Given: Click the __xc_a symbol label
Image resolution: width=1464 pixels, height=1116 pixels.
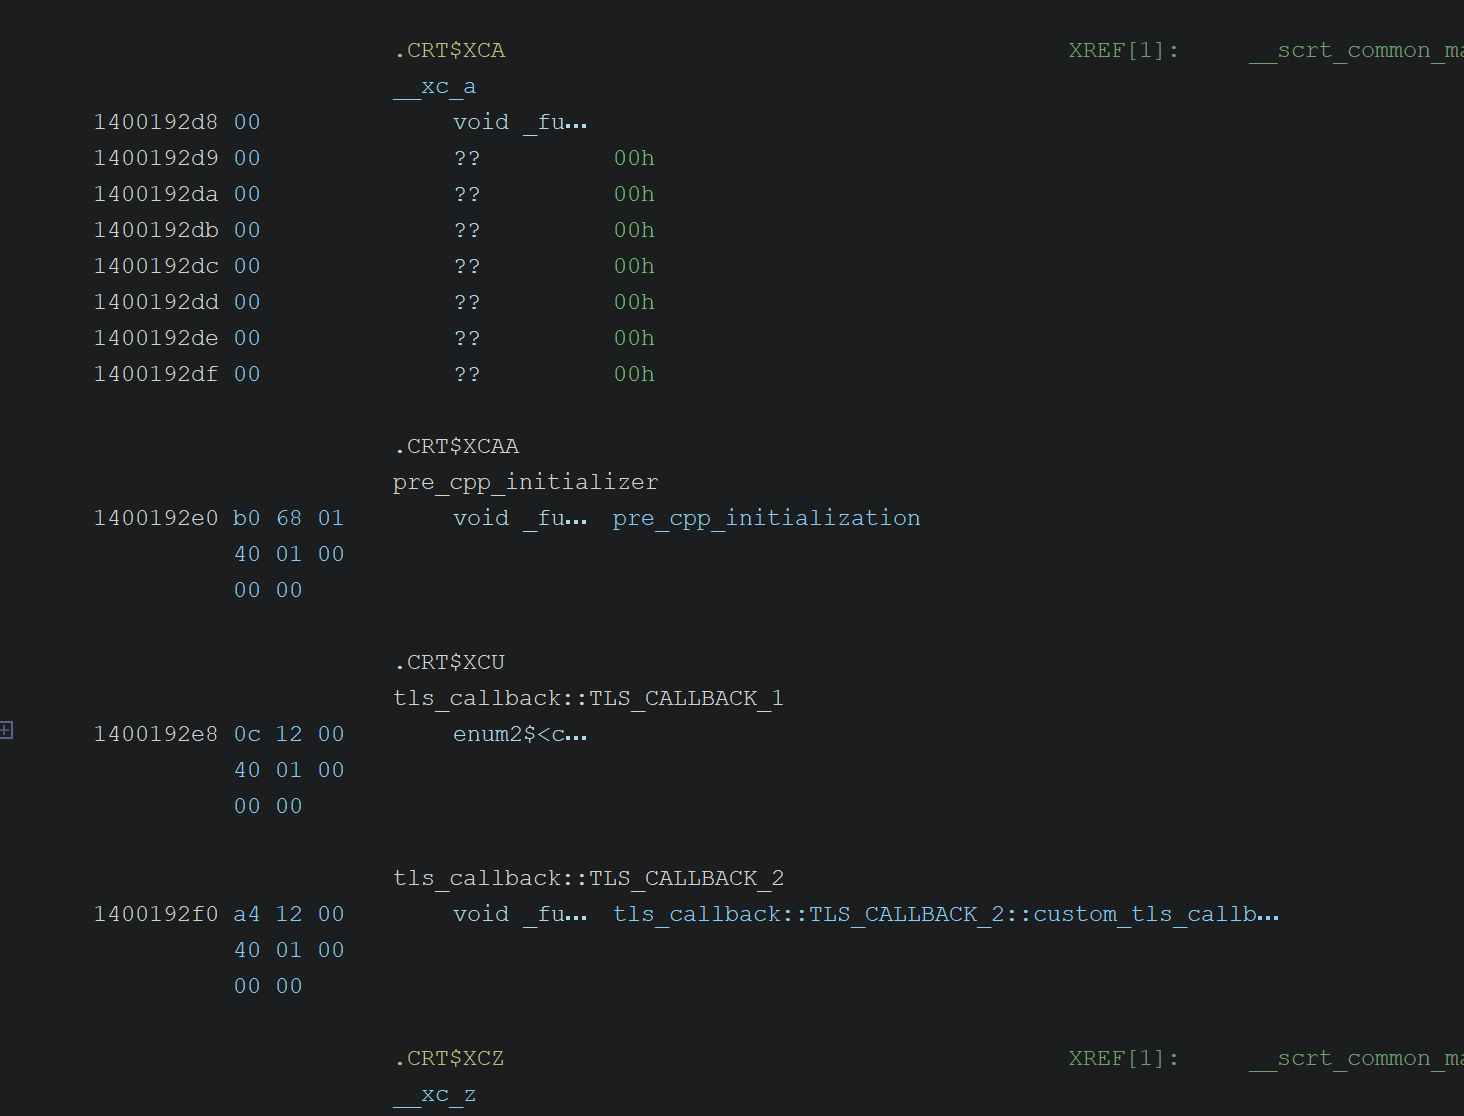Looking at the screenshot, I should (x=435, y=86).
